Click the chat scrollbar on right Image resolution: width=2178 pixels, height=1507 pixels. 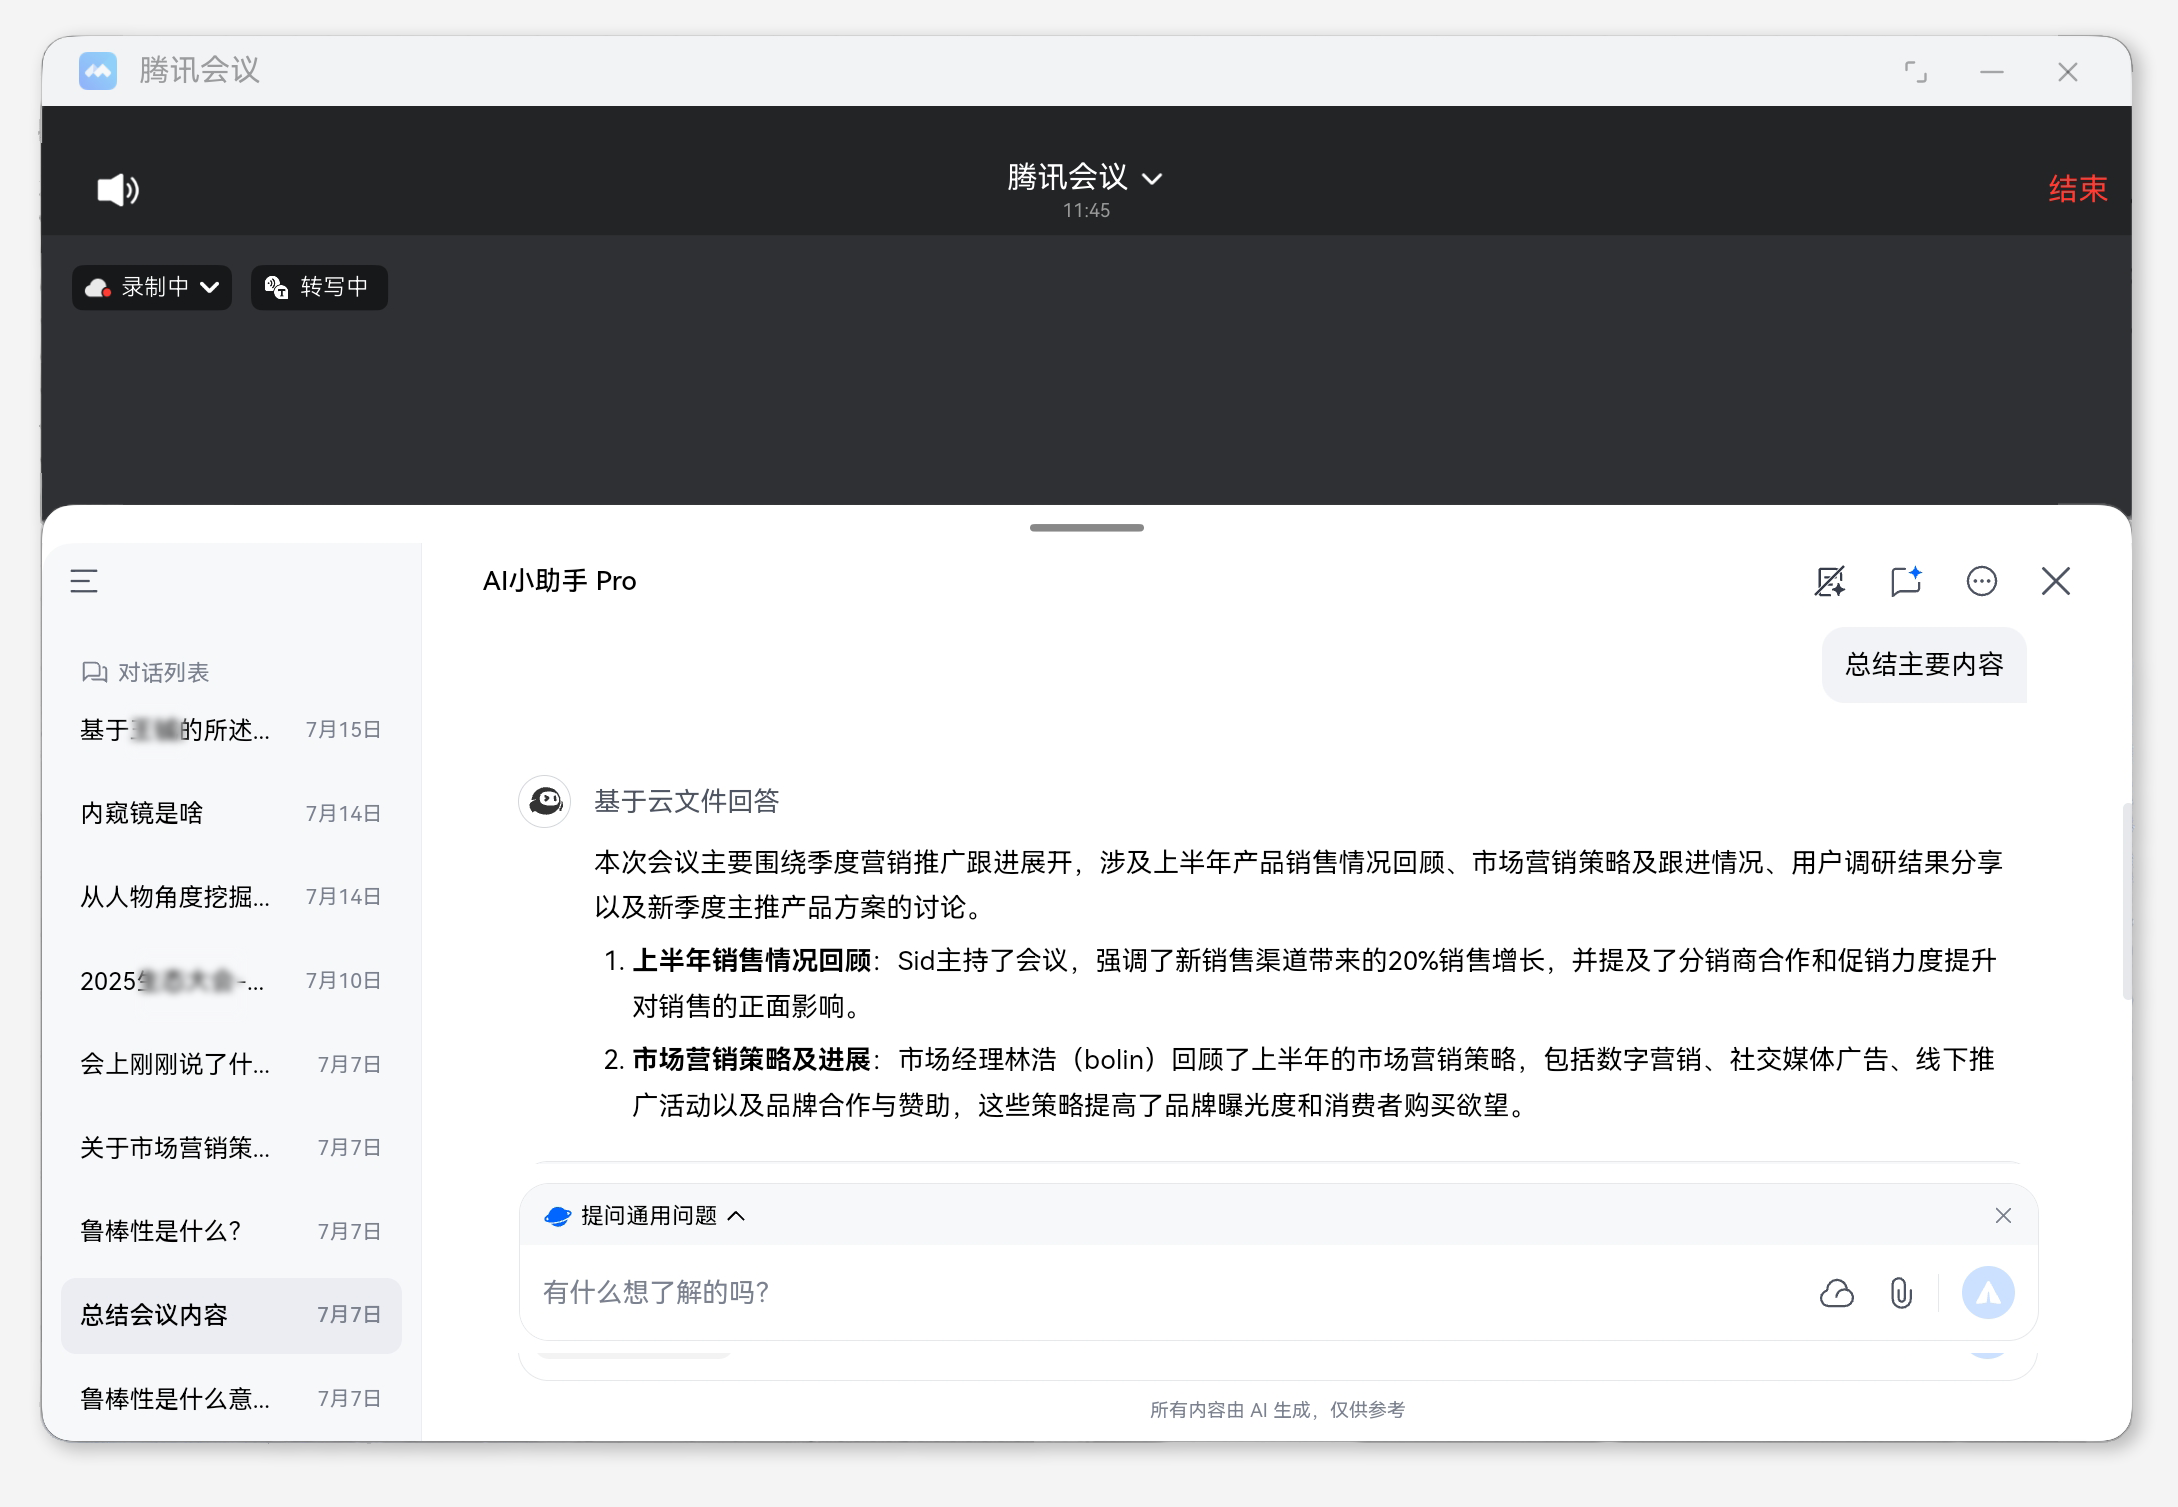click(x=2126, y=900)
